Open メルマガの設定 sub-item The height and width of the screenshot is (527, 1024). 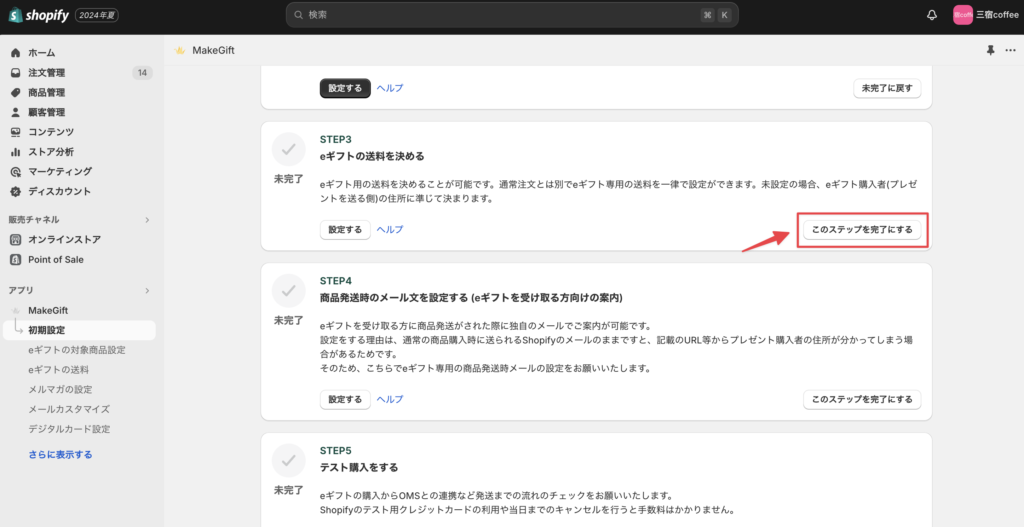(x=60, y=389)
